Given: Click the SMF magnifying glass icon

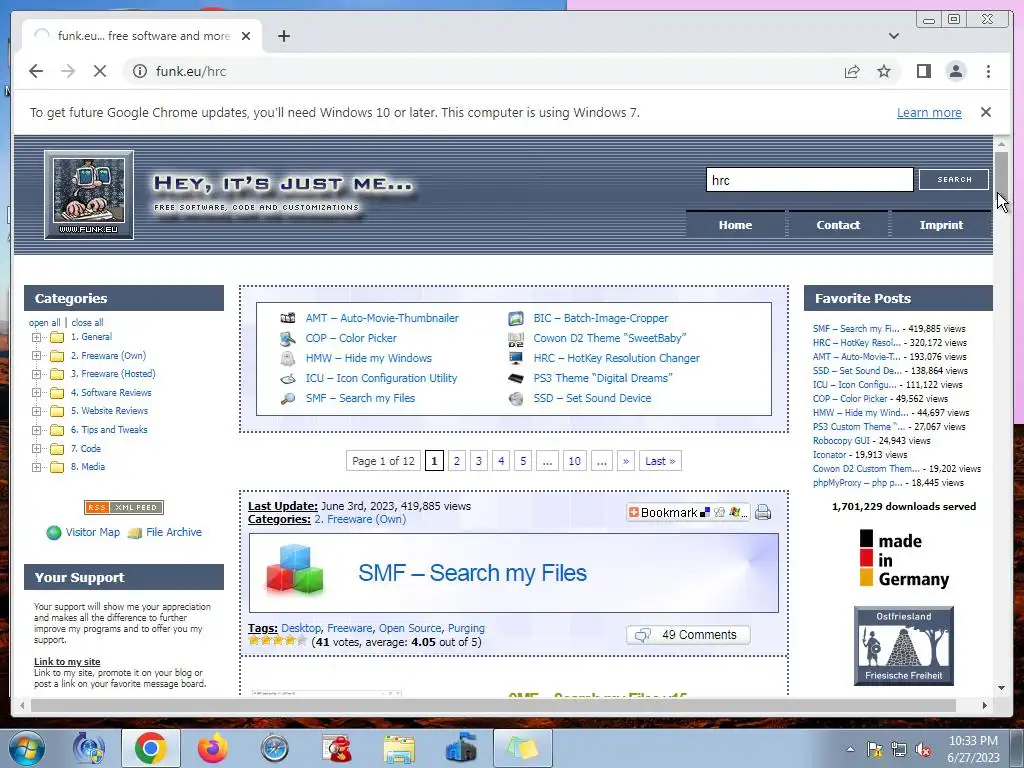Looking at the screenshot, I should tap(287, 398).
